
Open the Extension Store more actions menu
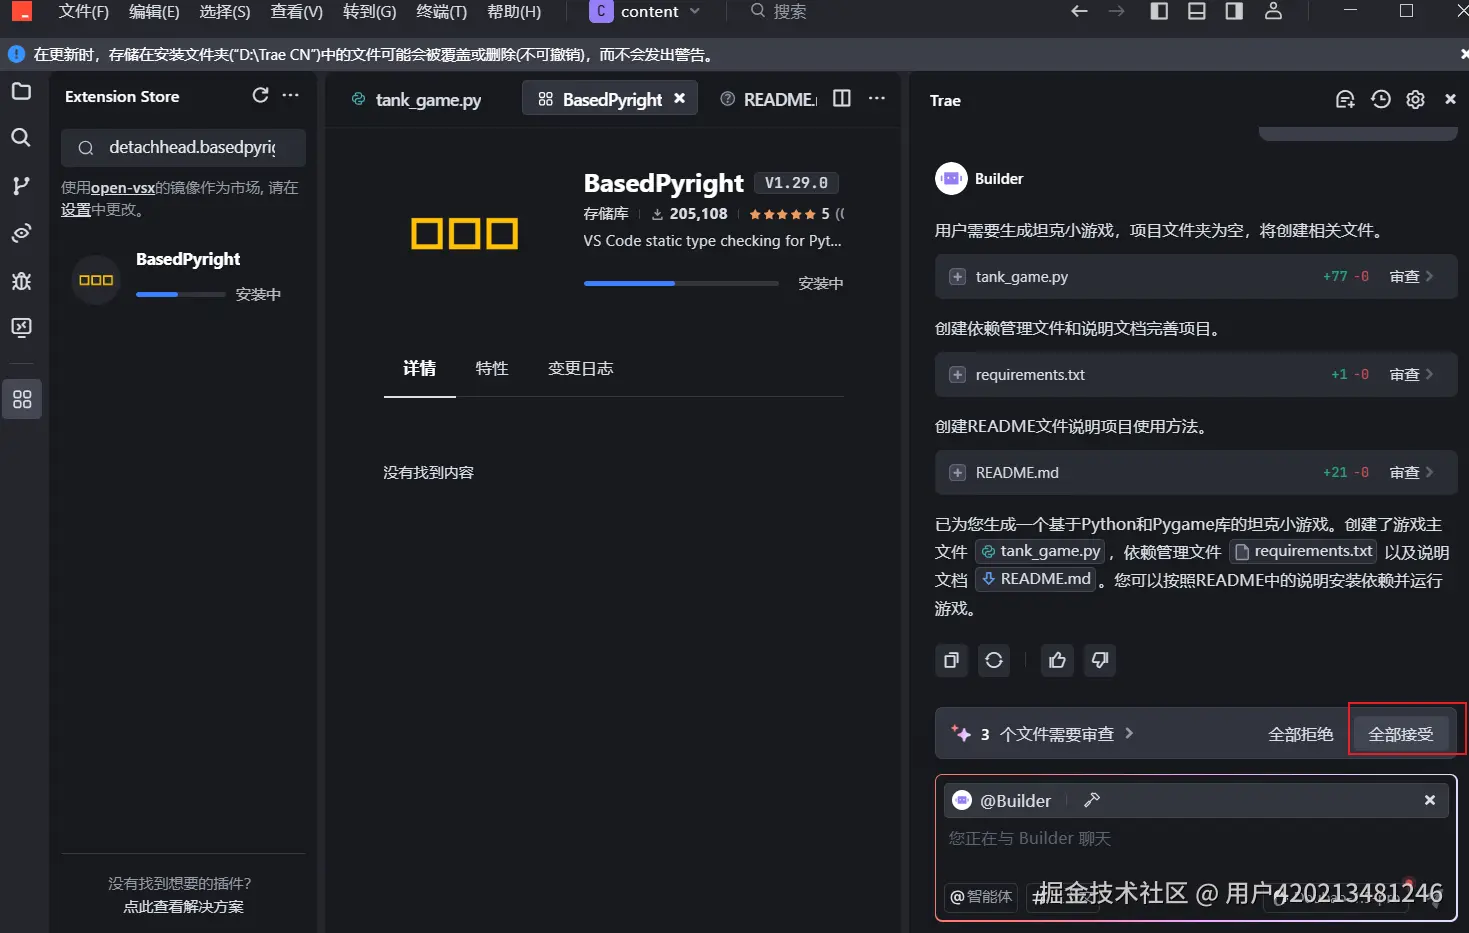click(x=291, y=95)
